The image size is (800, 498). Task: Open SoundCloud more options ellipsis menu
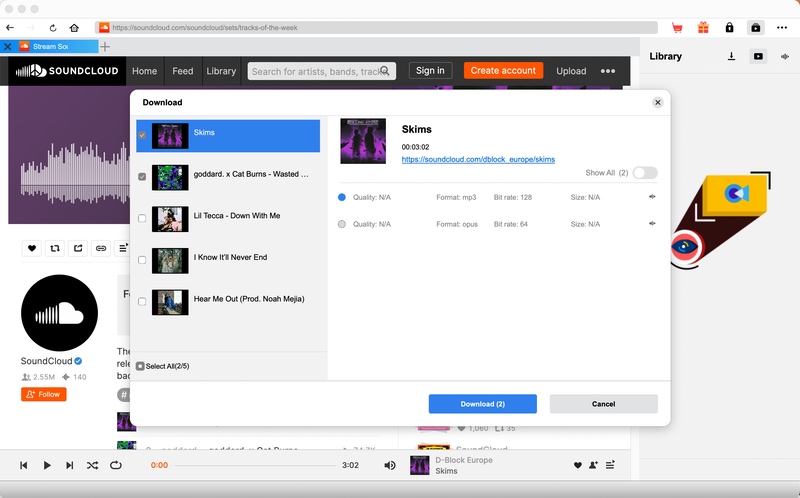click(608, 71)
